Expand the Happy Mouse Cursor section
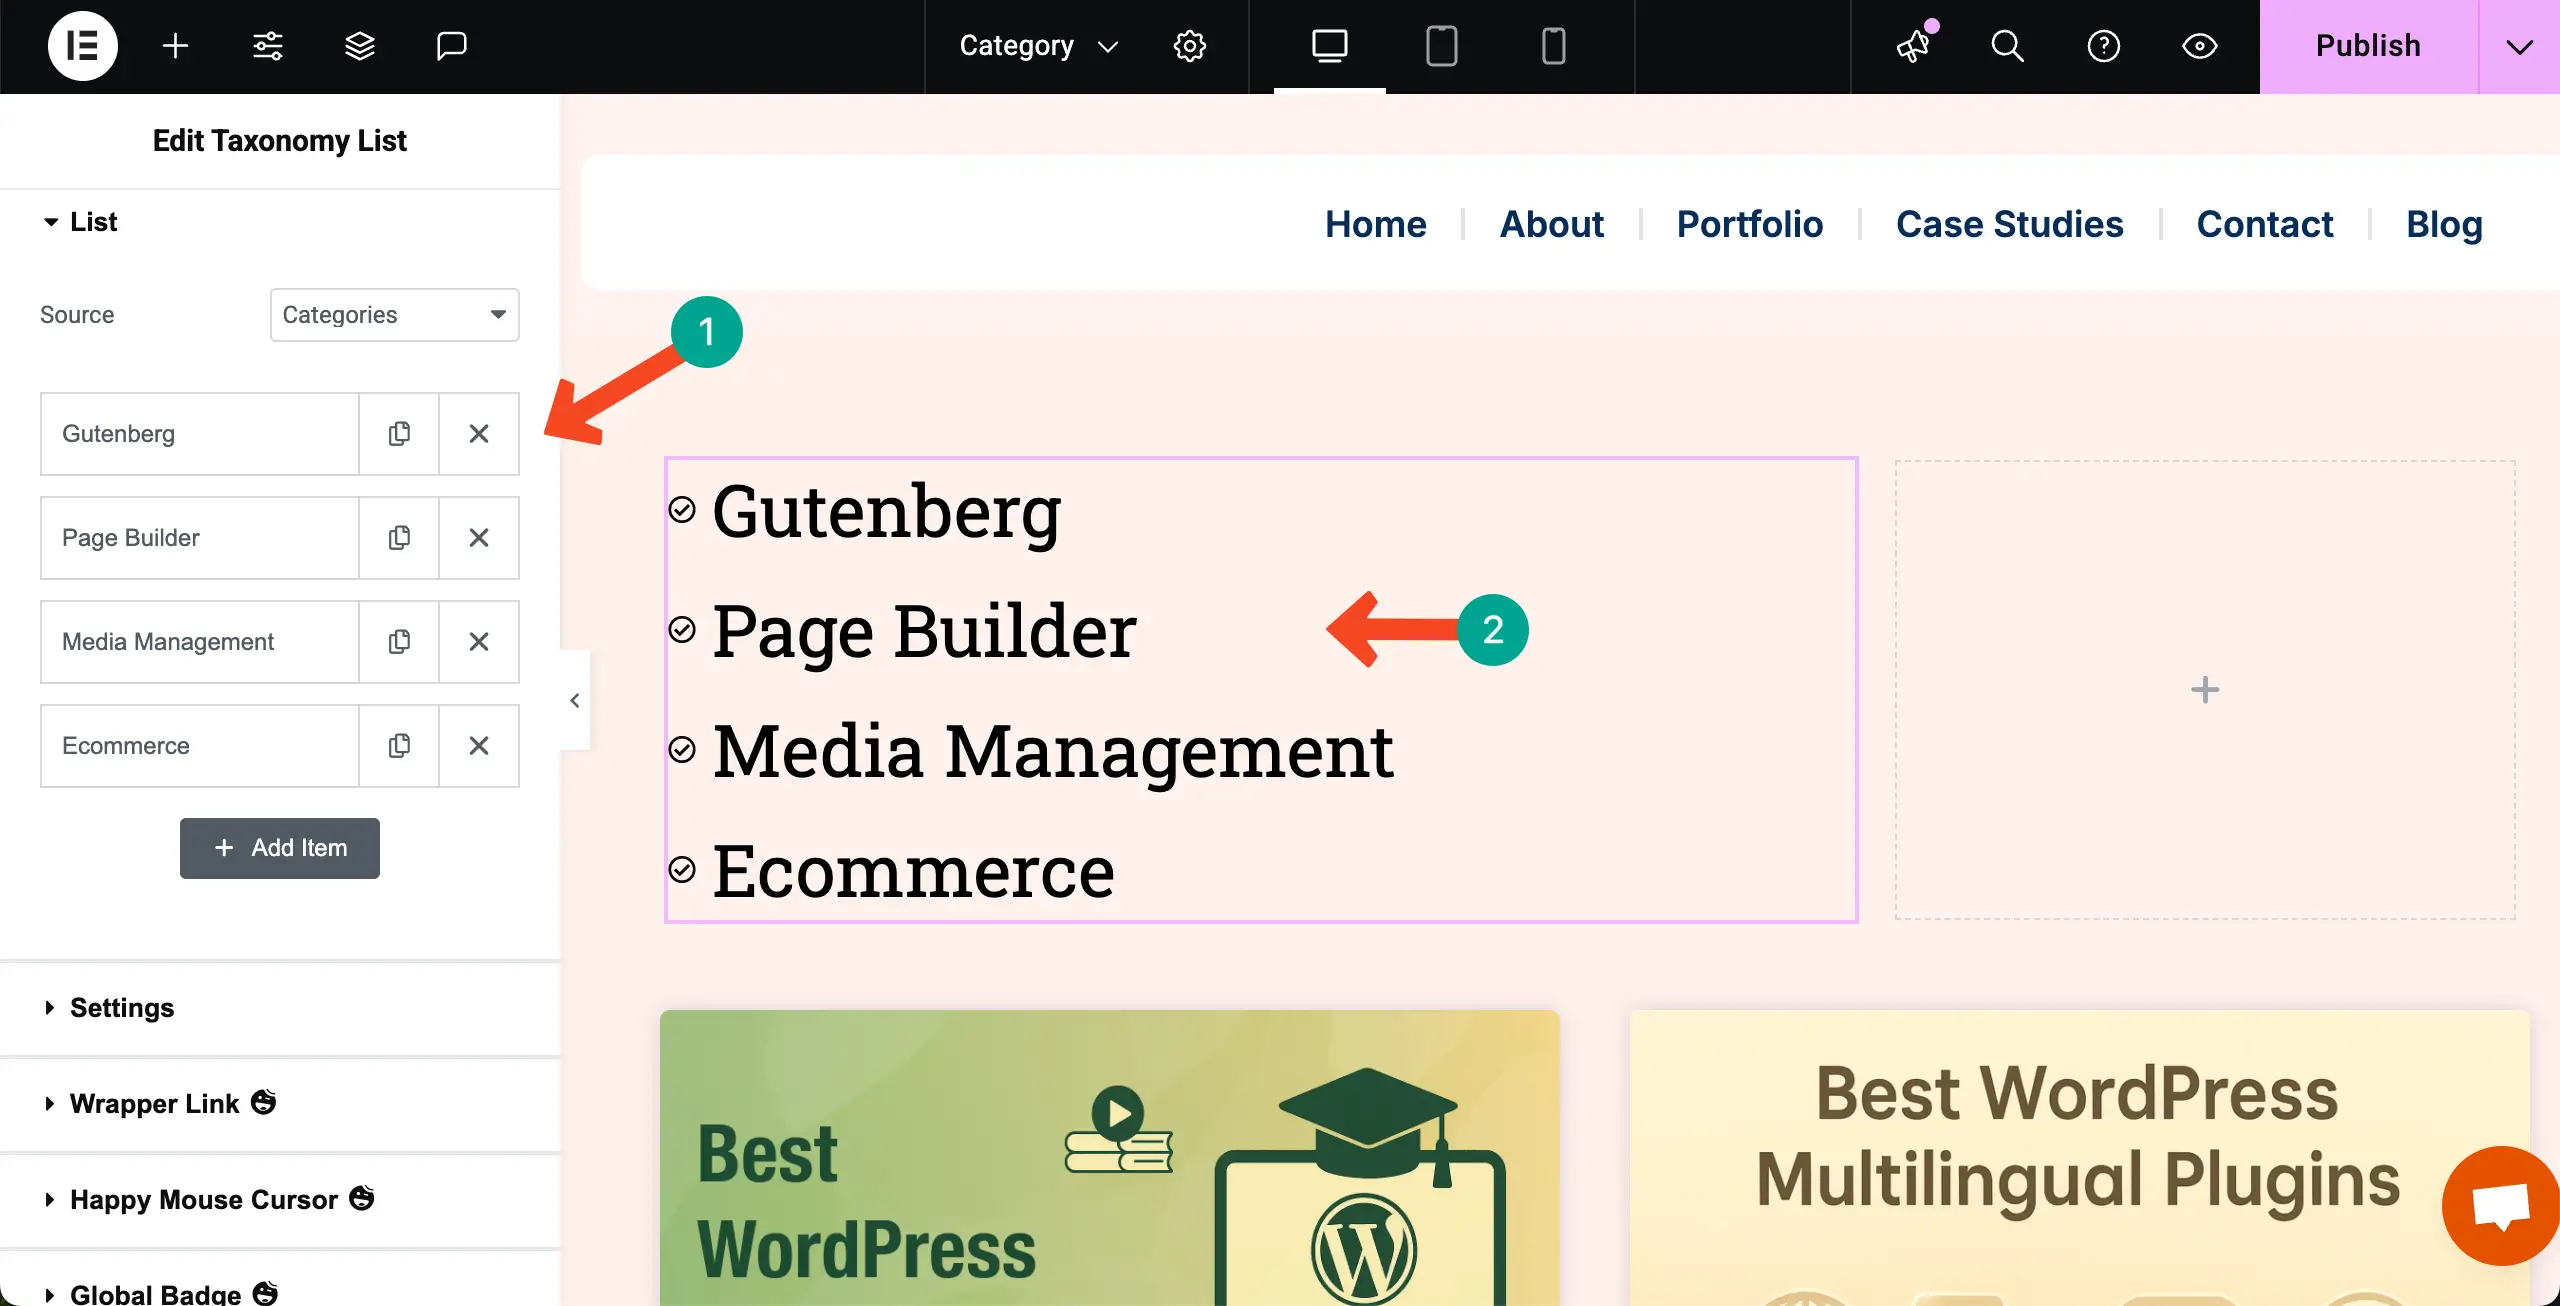2560x1306 pixels. [x=280, y=1200]
